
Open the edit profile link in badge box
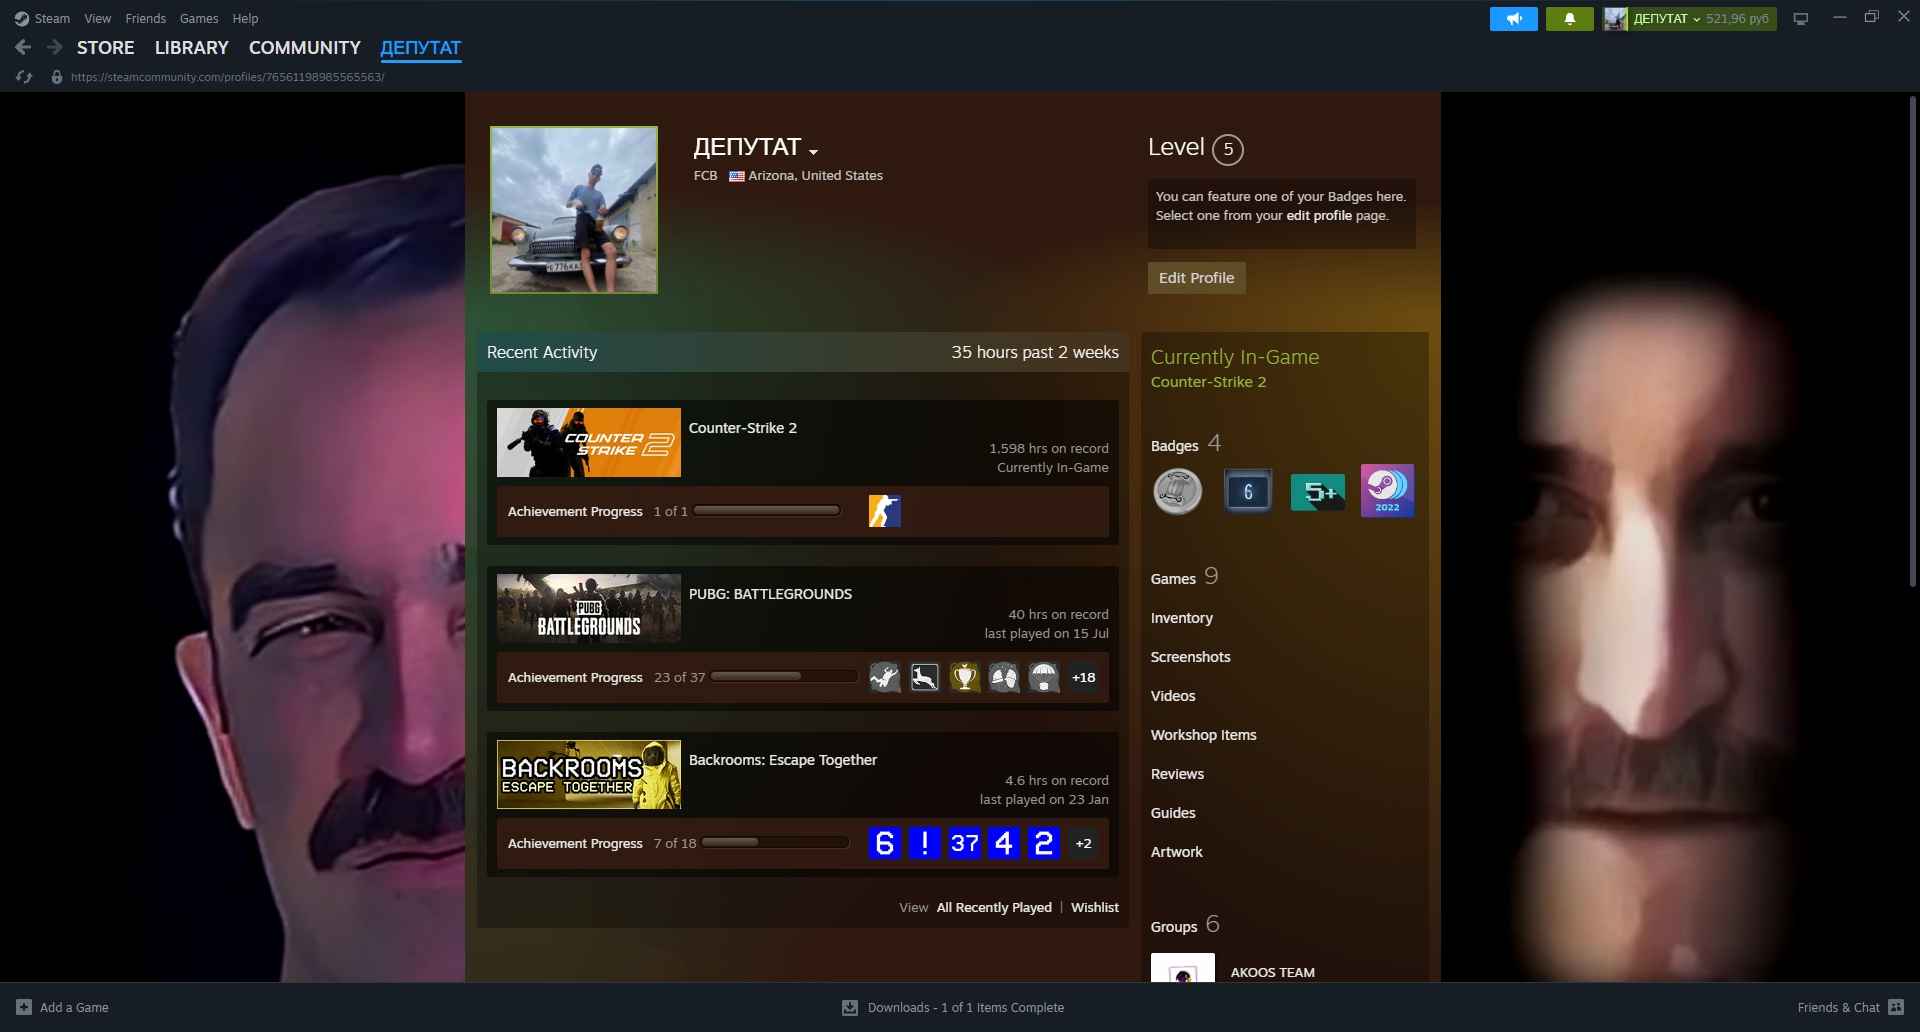(1318, 216)
